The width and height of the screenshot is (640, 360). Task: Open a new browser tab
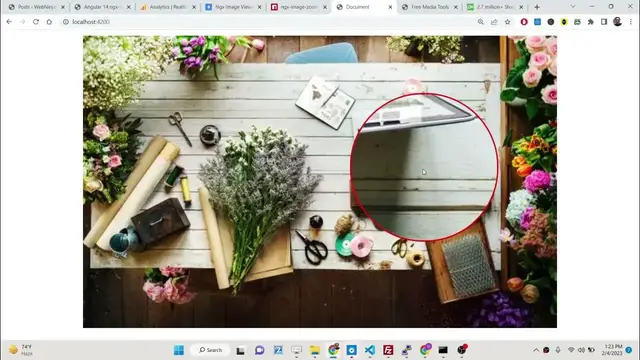[x=537, y=7]
